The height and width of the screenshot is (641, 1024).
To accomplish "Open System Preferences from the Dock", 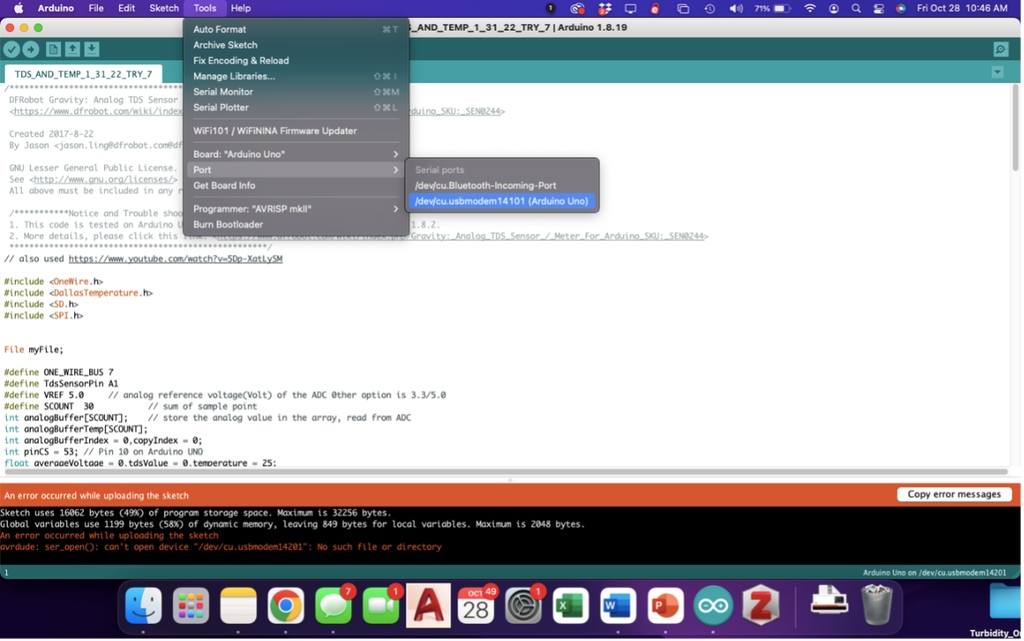I will click(x=523, y=606).
